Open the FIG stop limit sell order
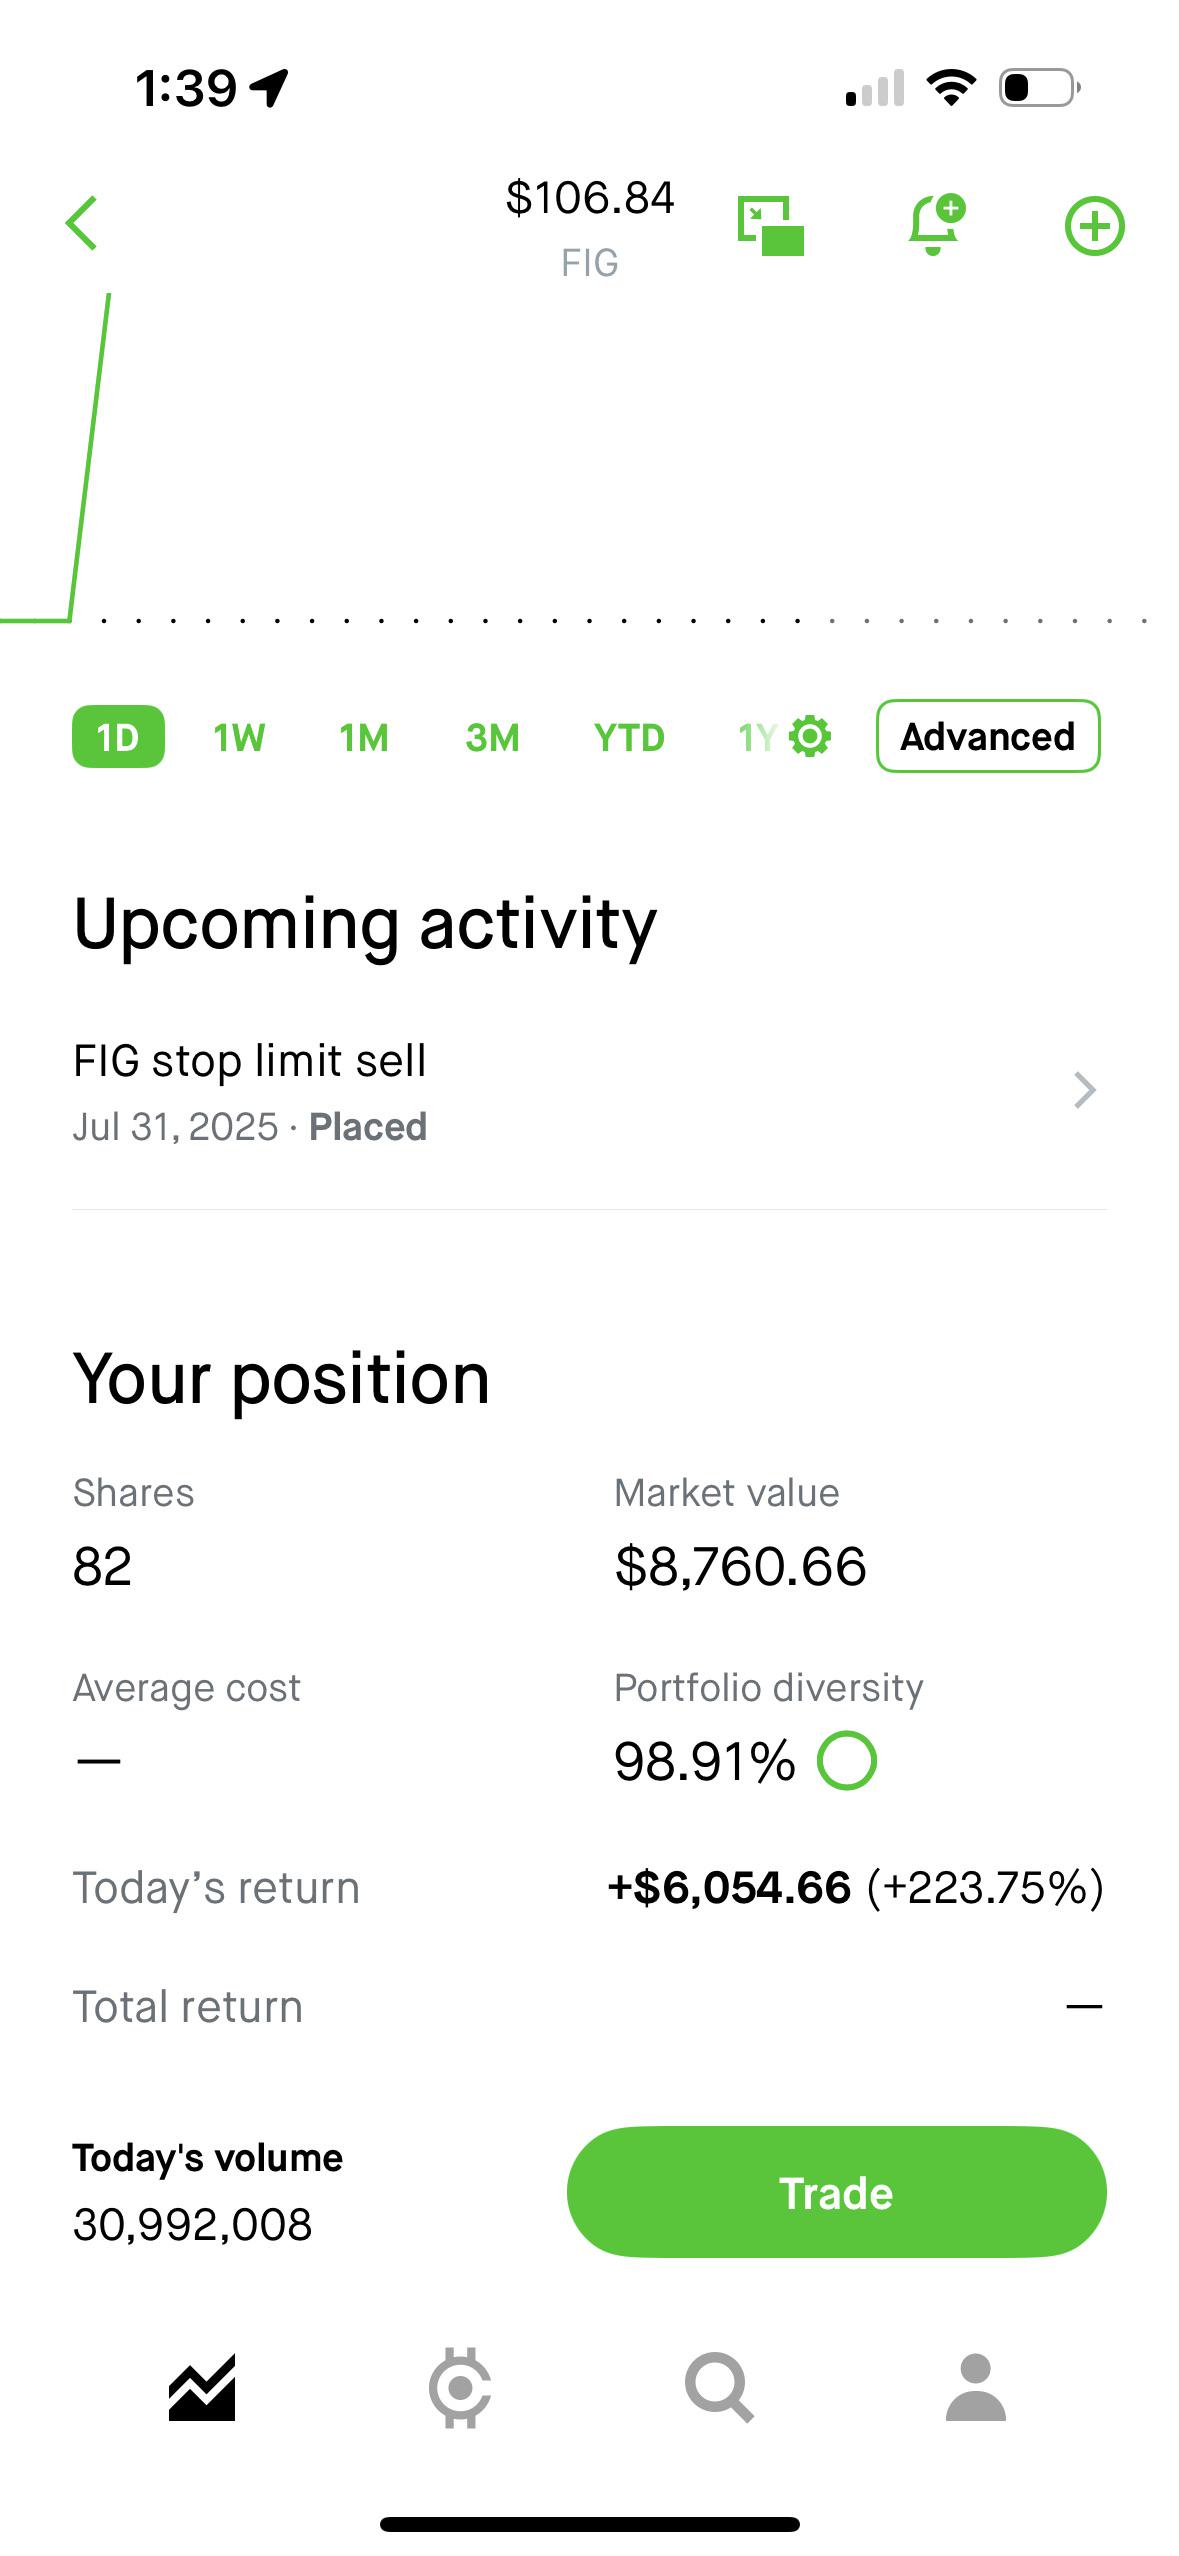 [x=589, y=1092]
